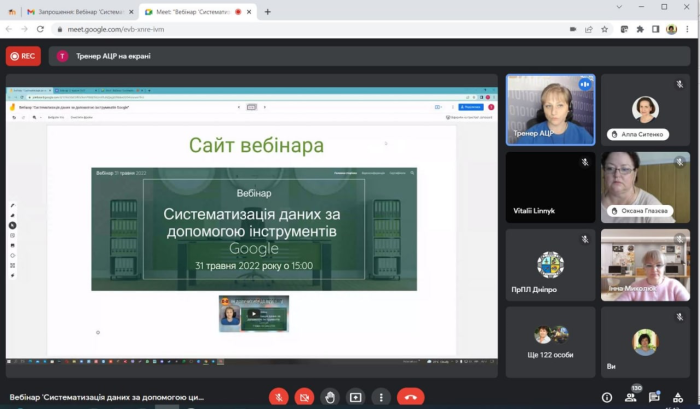700x409 pixels.
Task: Reload the Meet page
Action: (40, 29)
